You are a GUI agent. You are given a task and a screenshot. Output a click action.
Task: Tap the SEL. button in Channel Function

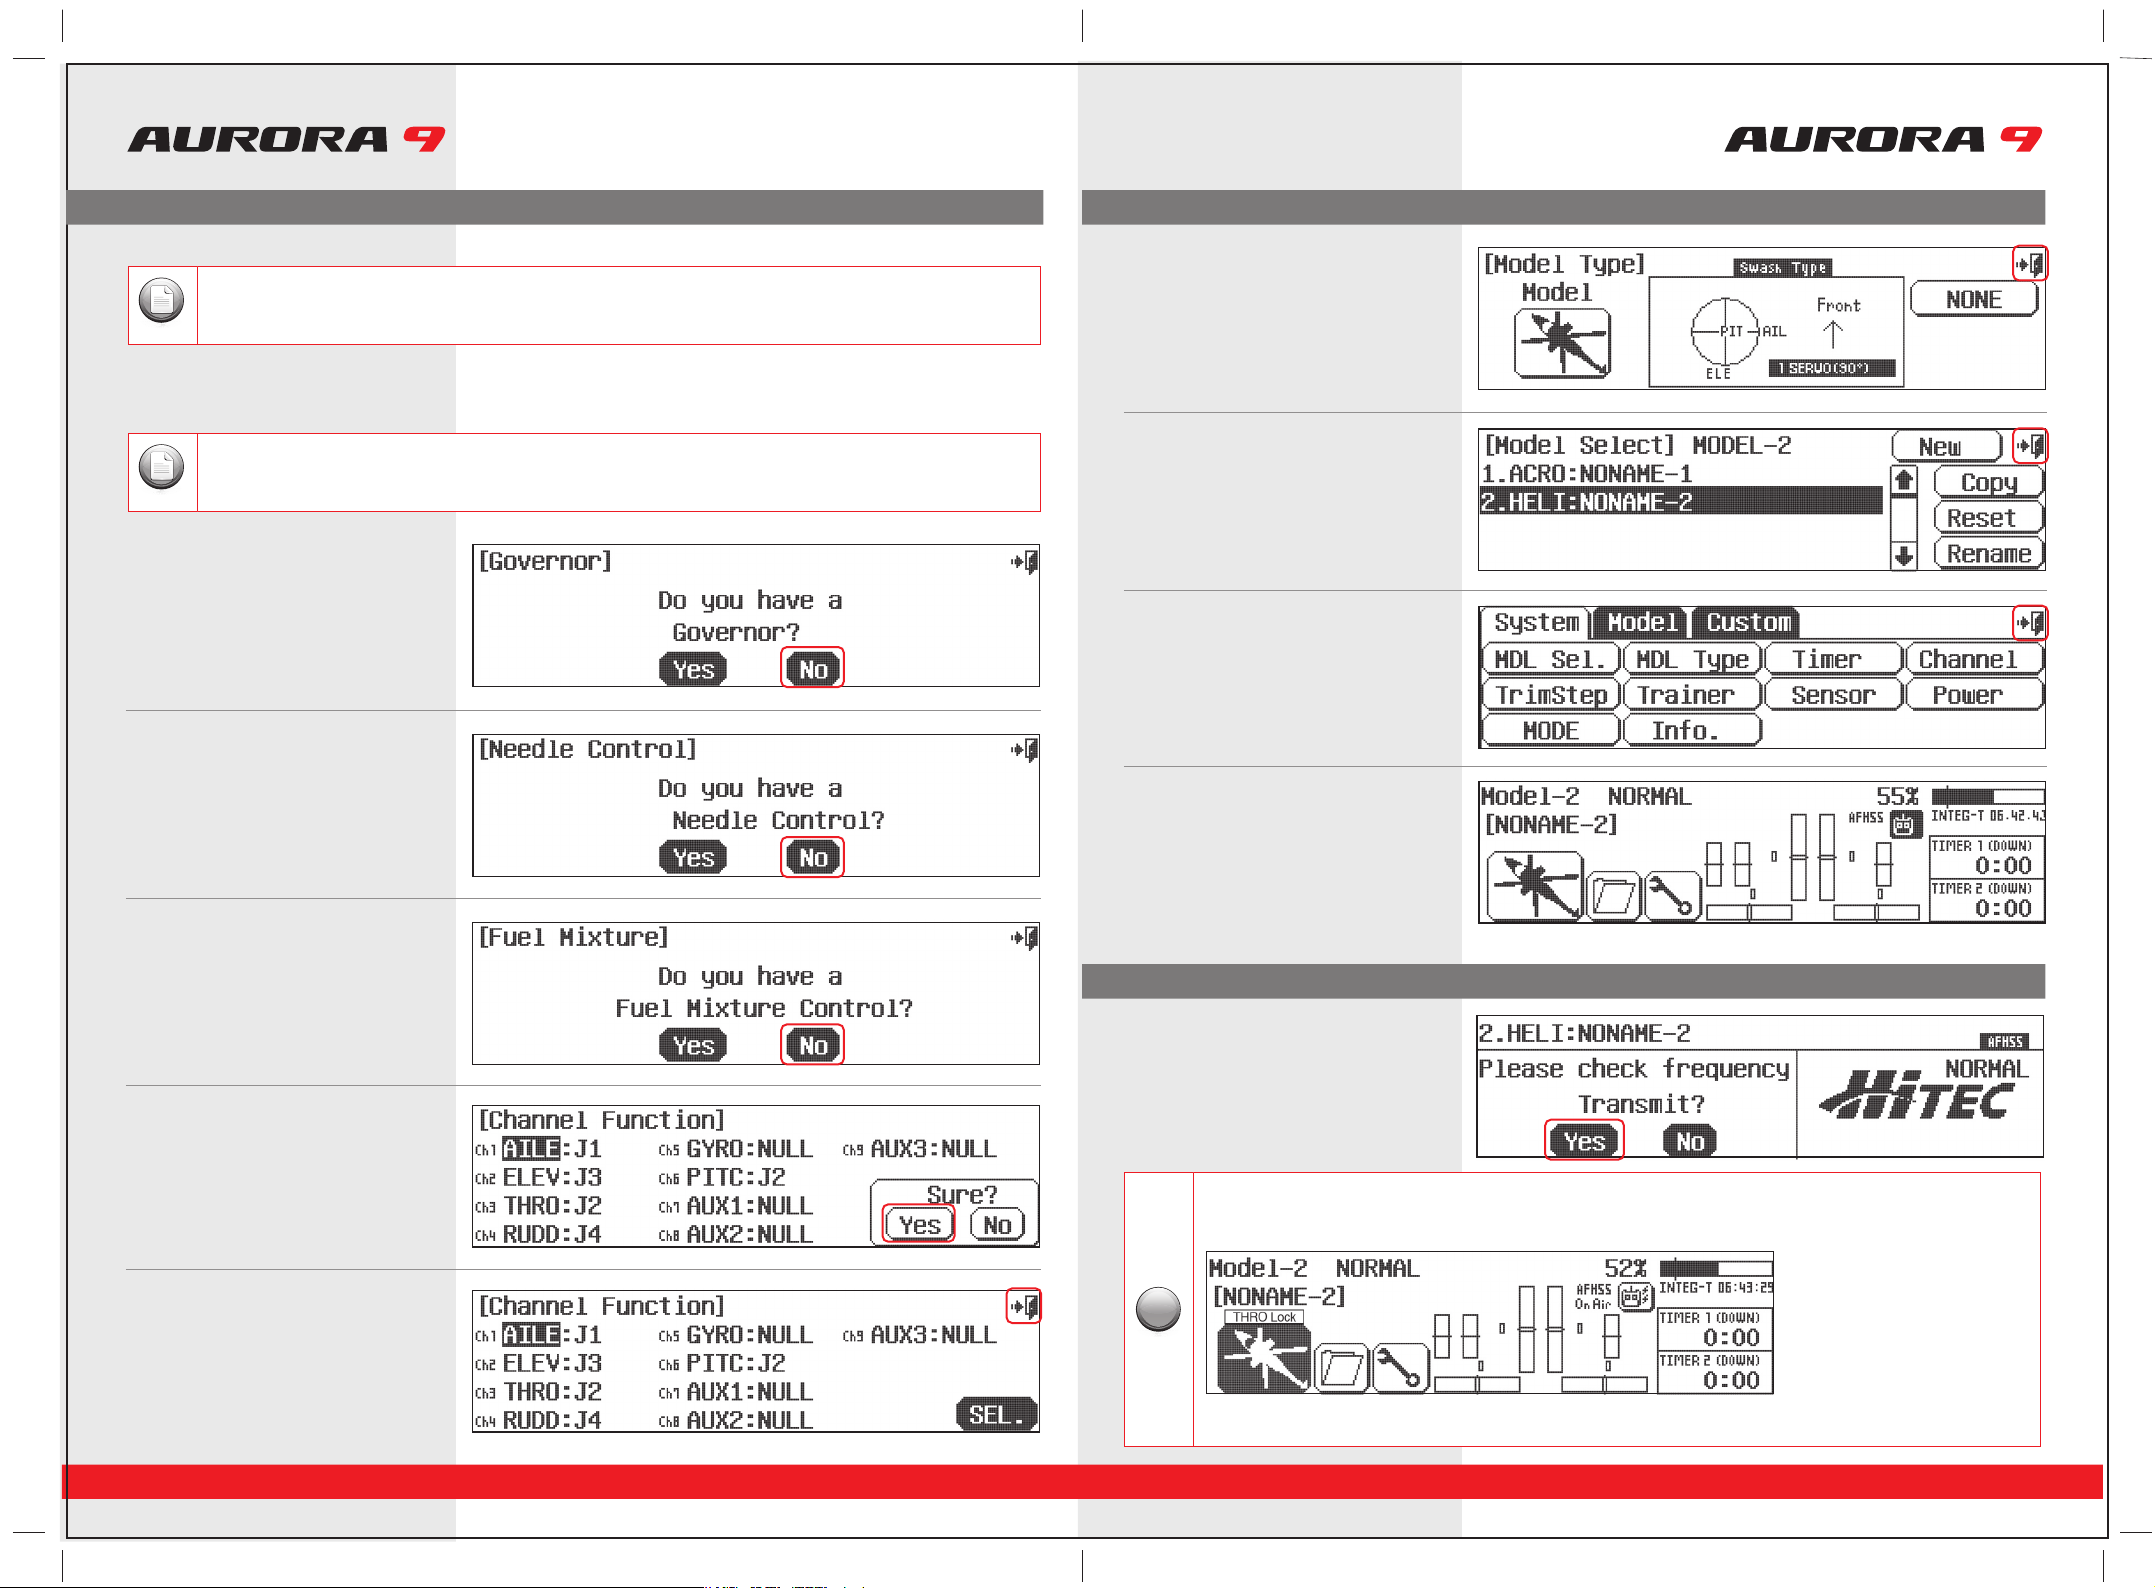pyautogui.click(x=996, y=1414)
